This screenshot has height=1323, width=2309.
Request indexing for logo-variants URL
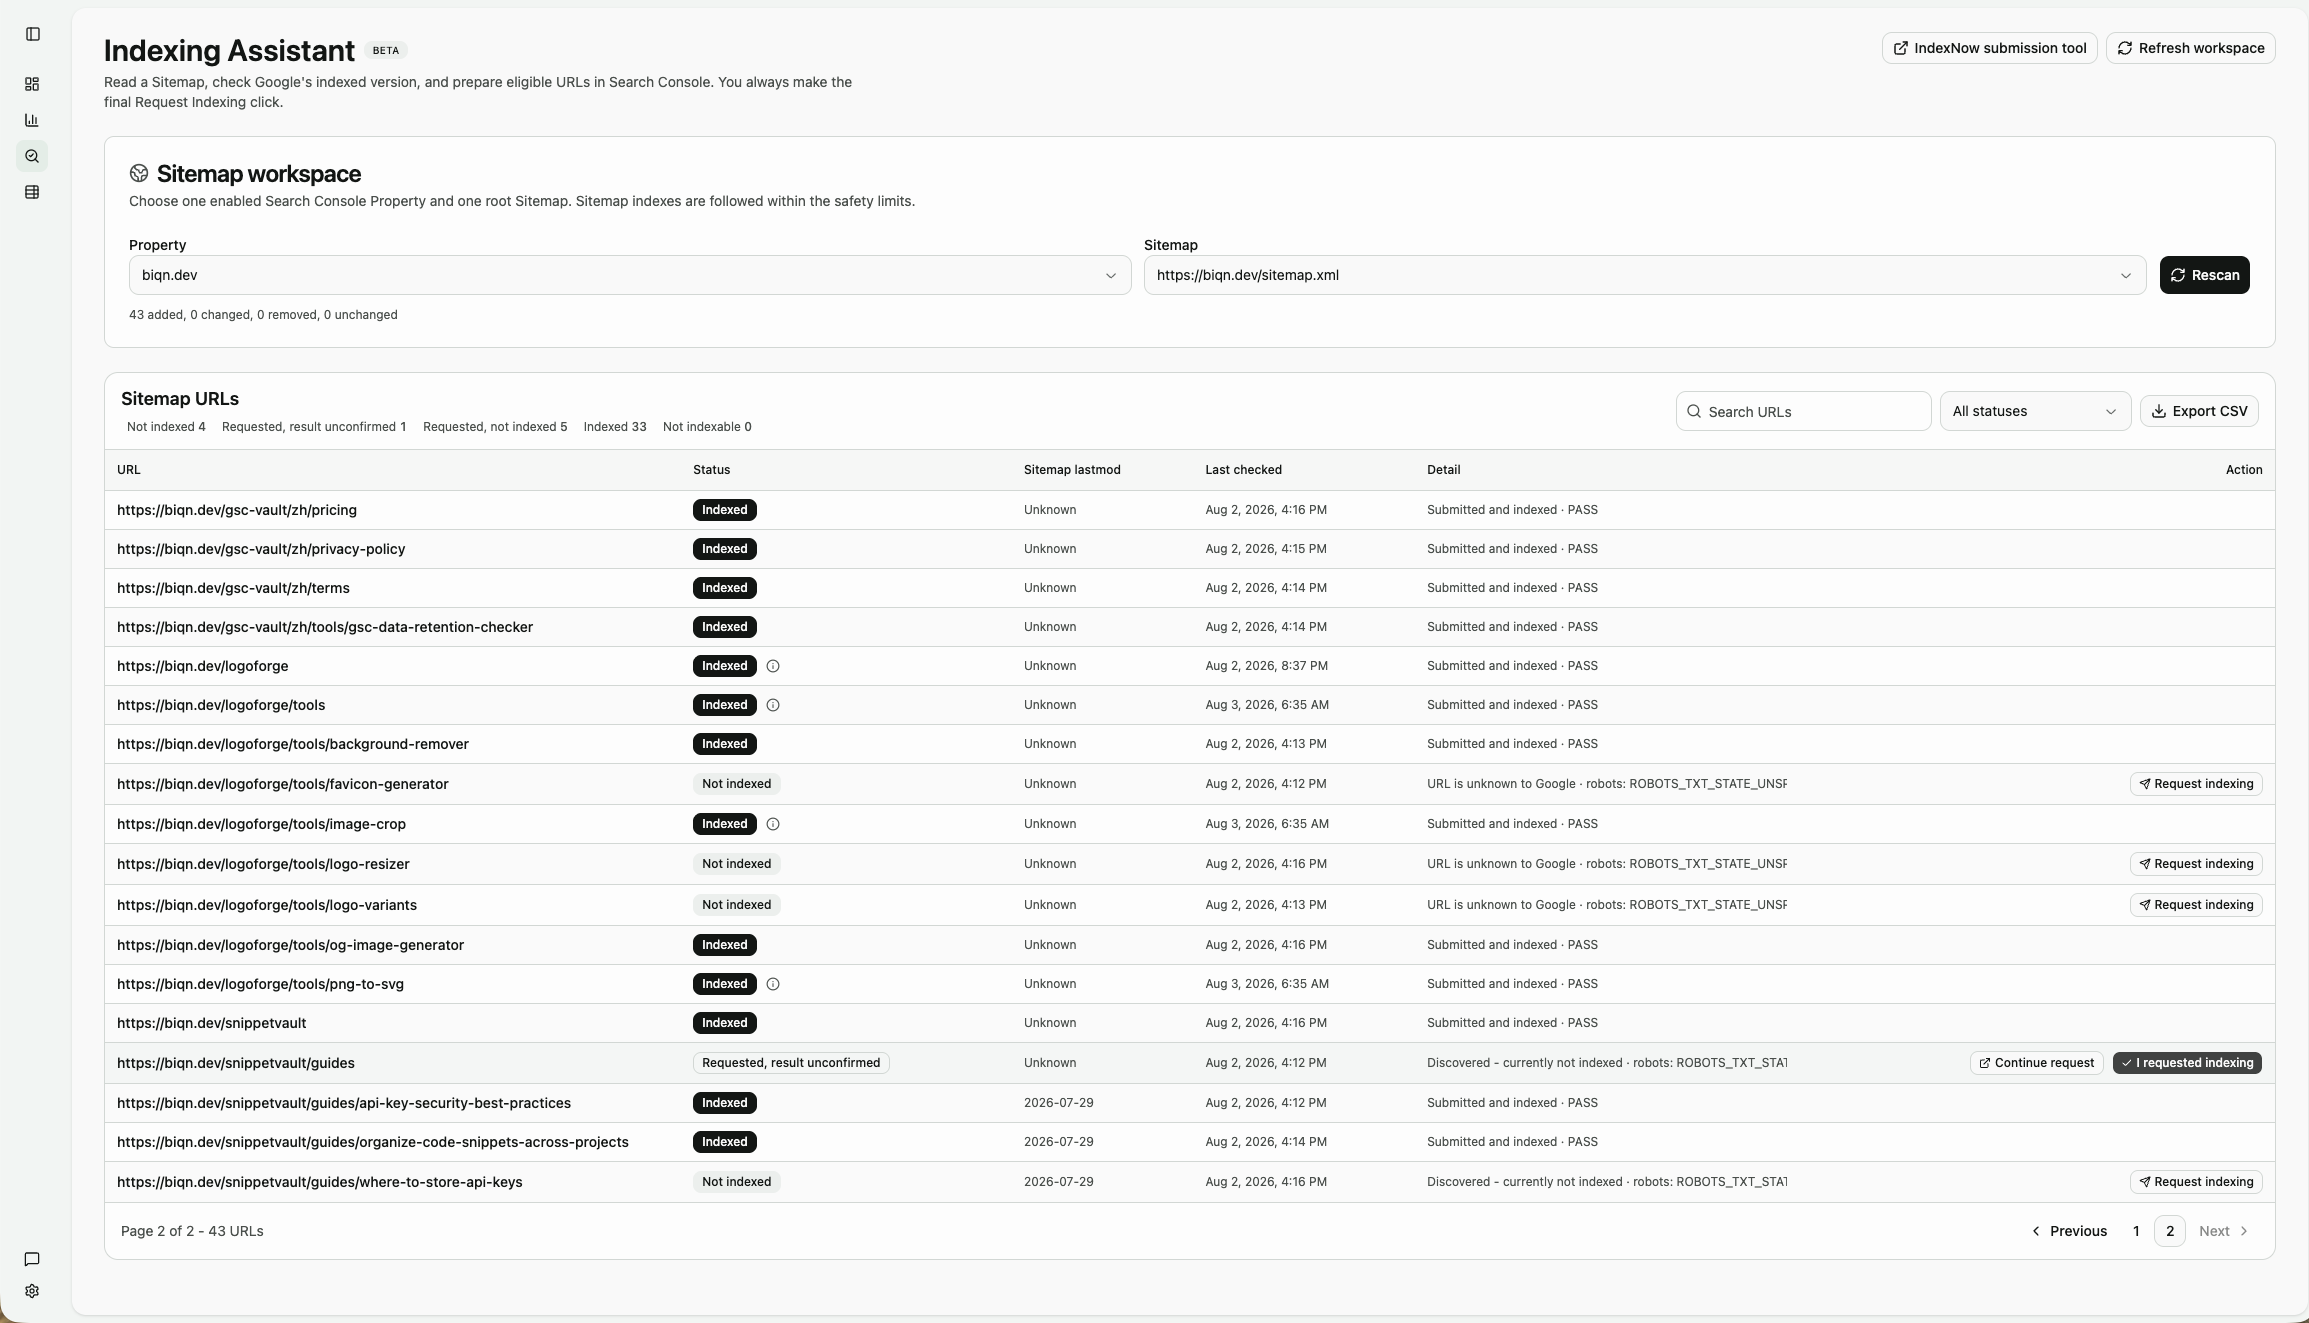click(x=2195, y=905)
